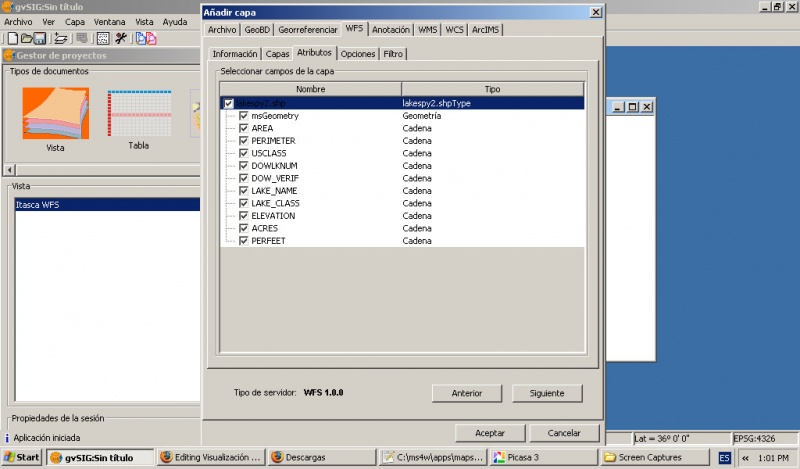Viewport: 800px width, 469px height.
Task: Click the open project folder icon
Action: point(26,38)
